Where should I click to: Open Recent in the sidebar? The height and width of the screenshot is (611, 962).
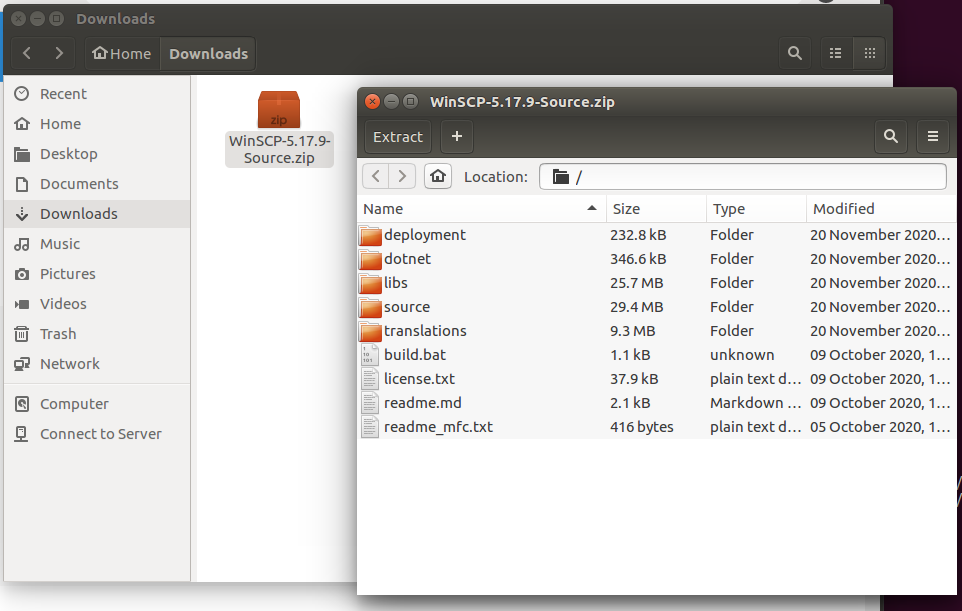pos(98,94)
